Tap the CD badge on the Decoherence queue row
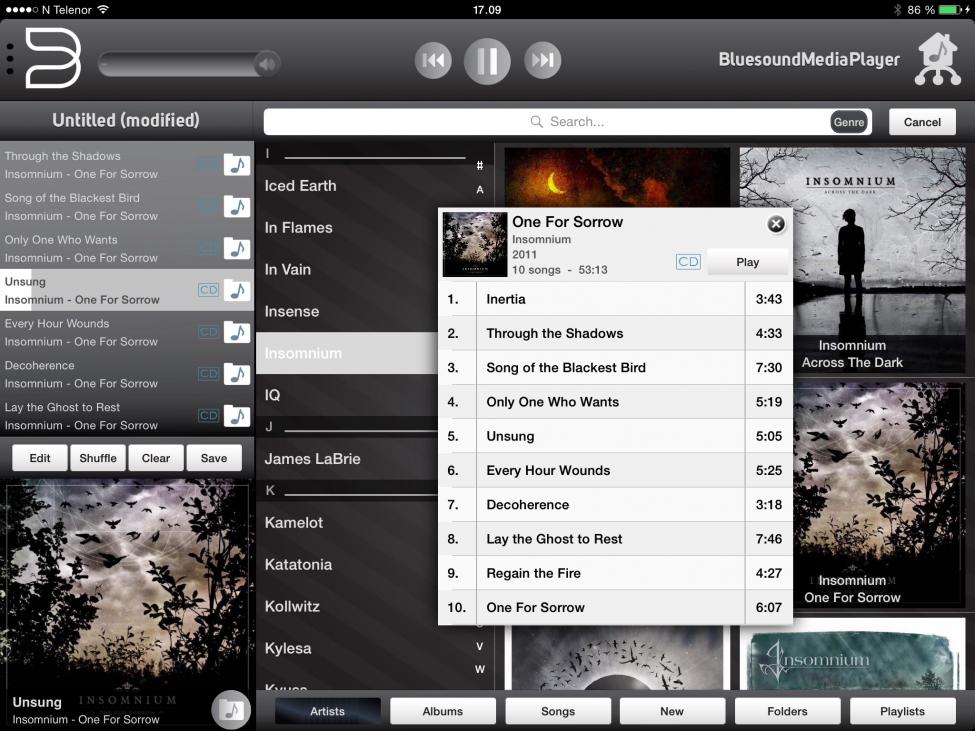 [x=208, y=374]
